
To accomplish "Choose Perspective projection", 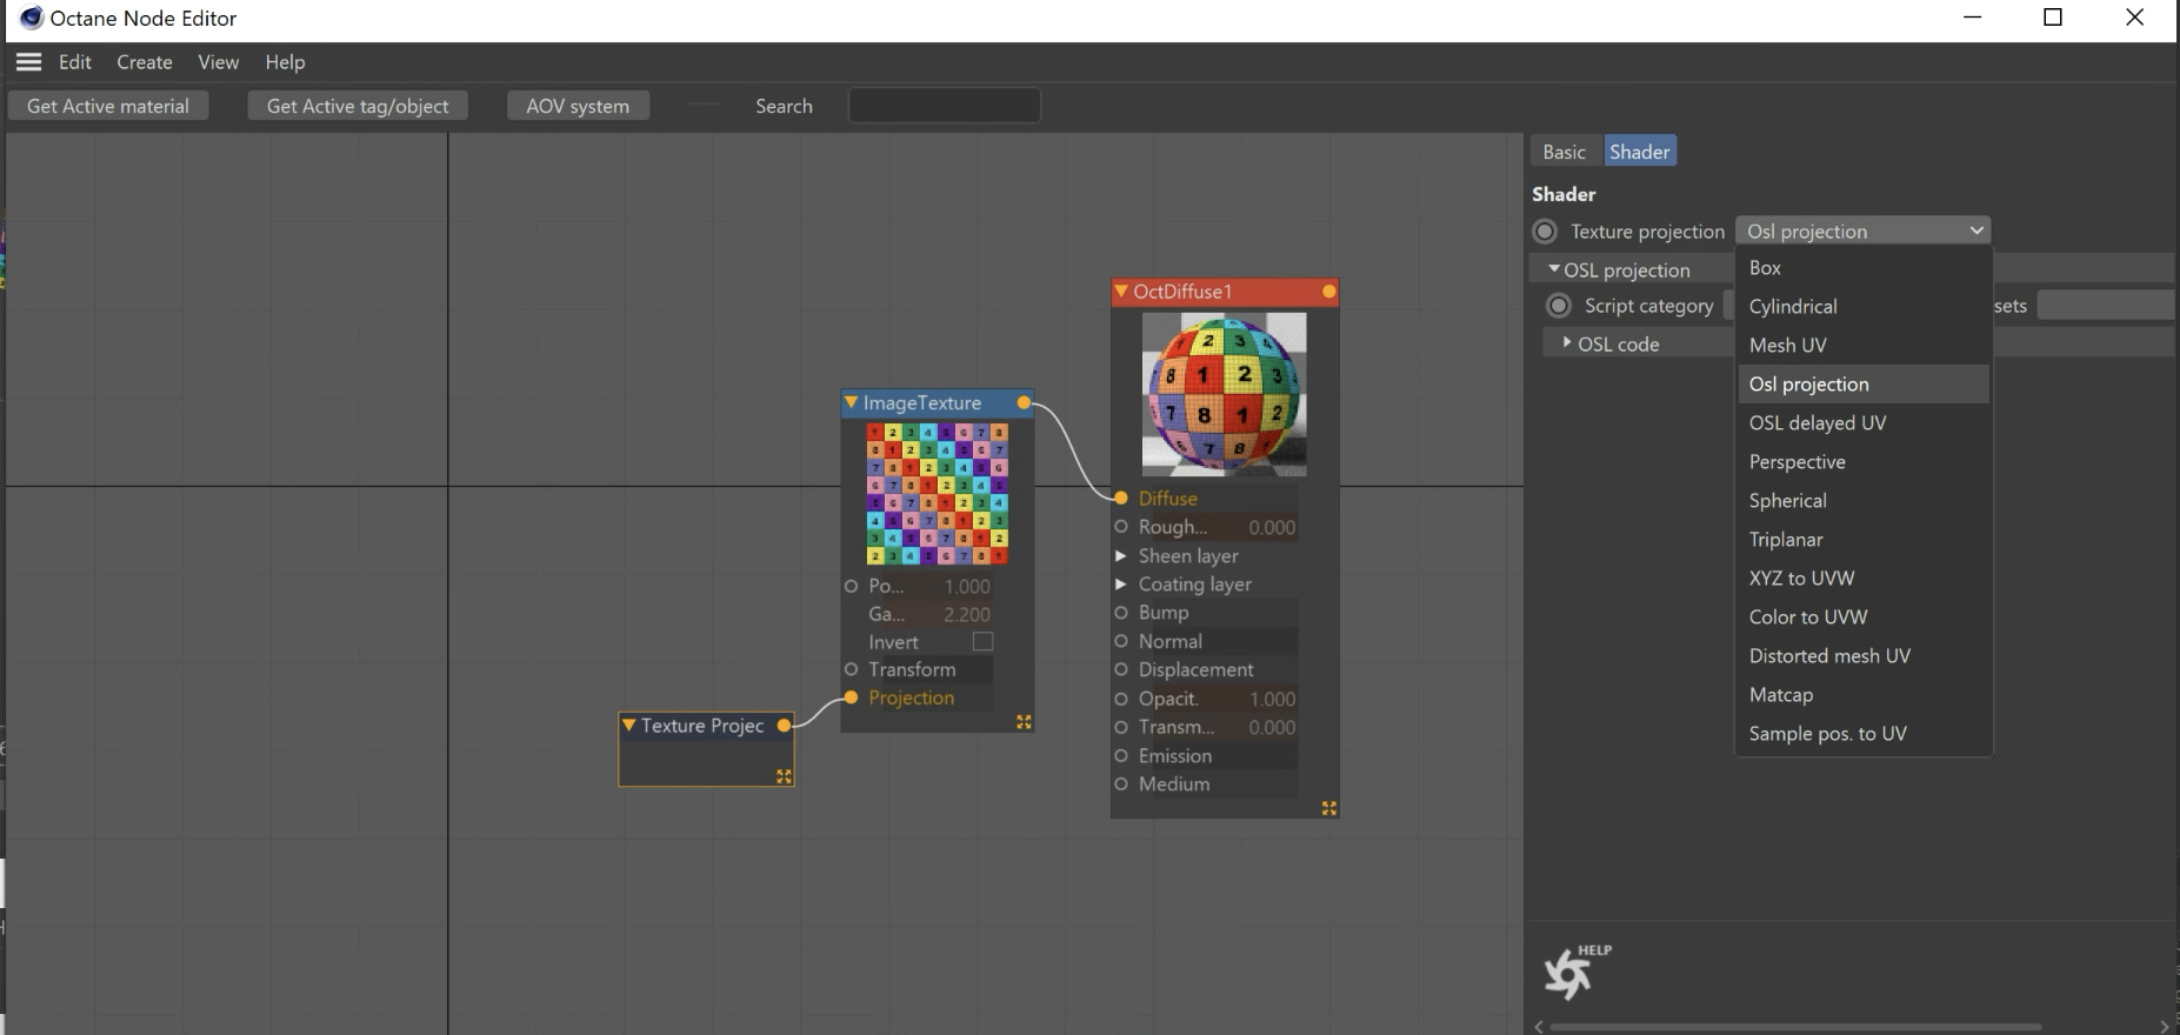I will point(1863,462).
